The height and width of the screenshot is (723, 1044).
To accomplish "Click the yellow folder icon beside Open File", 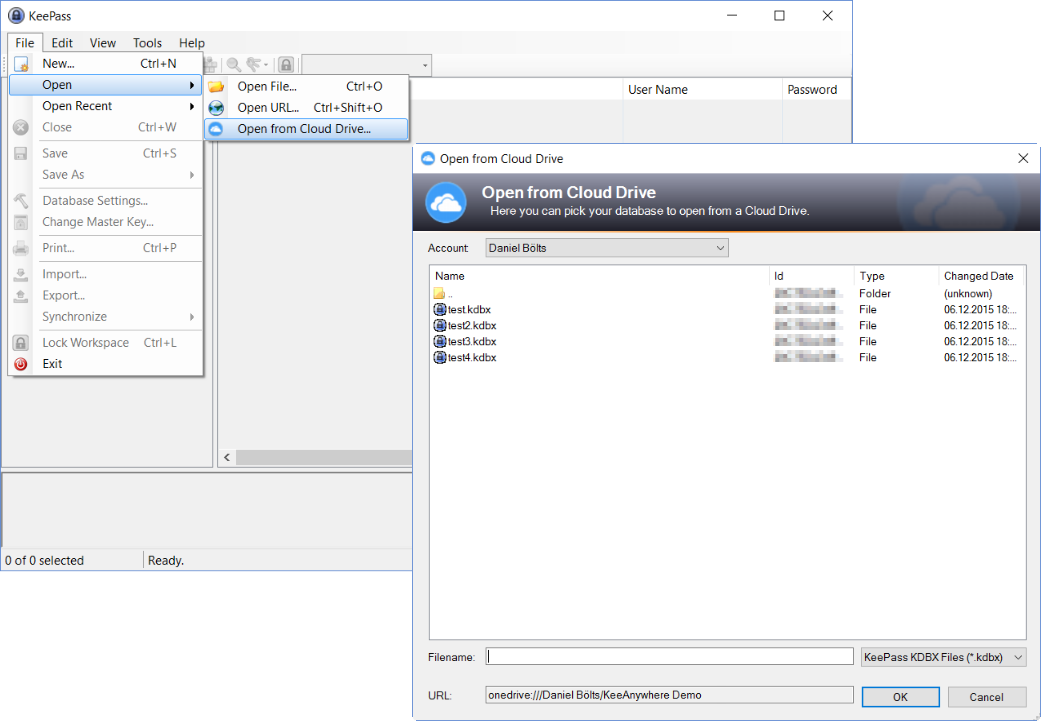I will (216, 87).
